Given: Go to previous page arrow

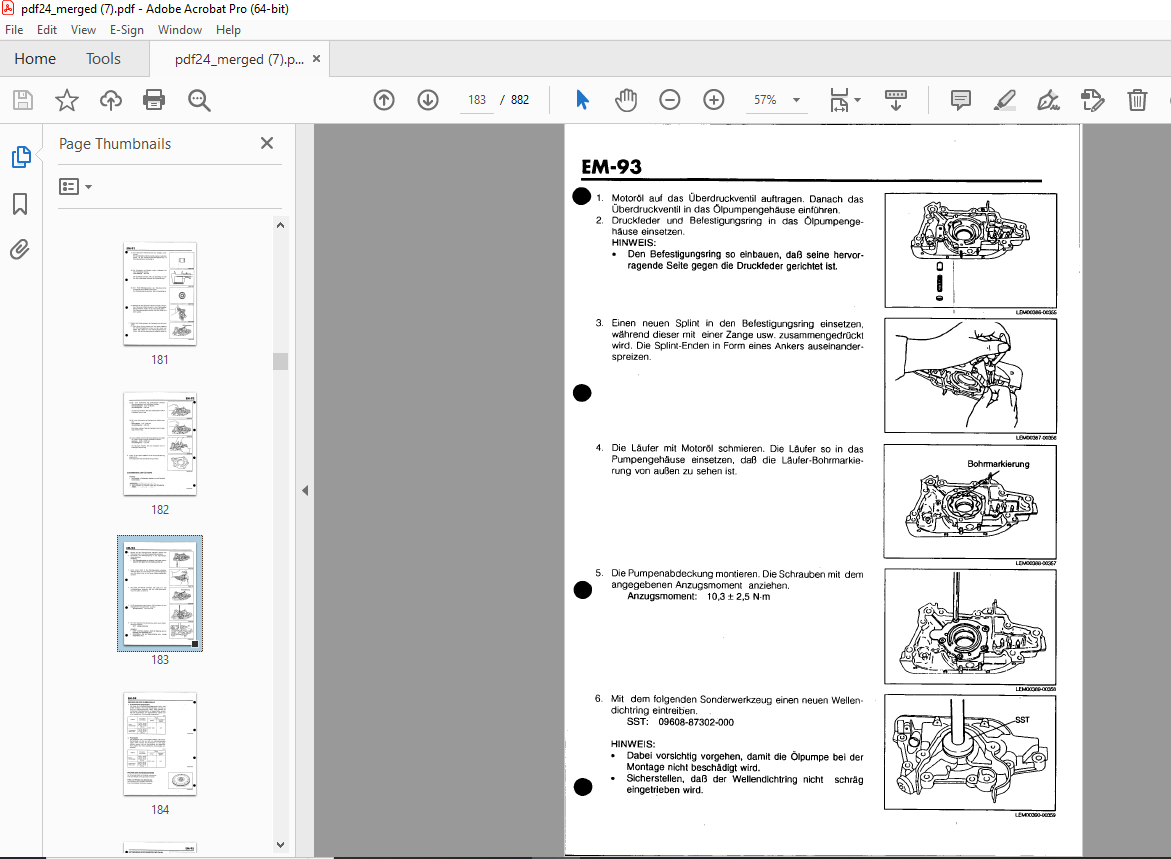Looking at the screenshot, I should [x=384, y=100].
